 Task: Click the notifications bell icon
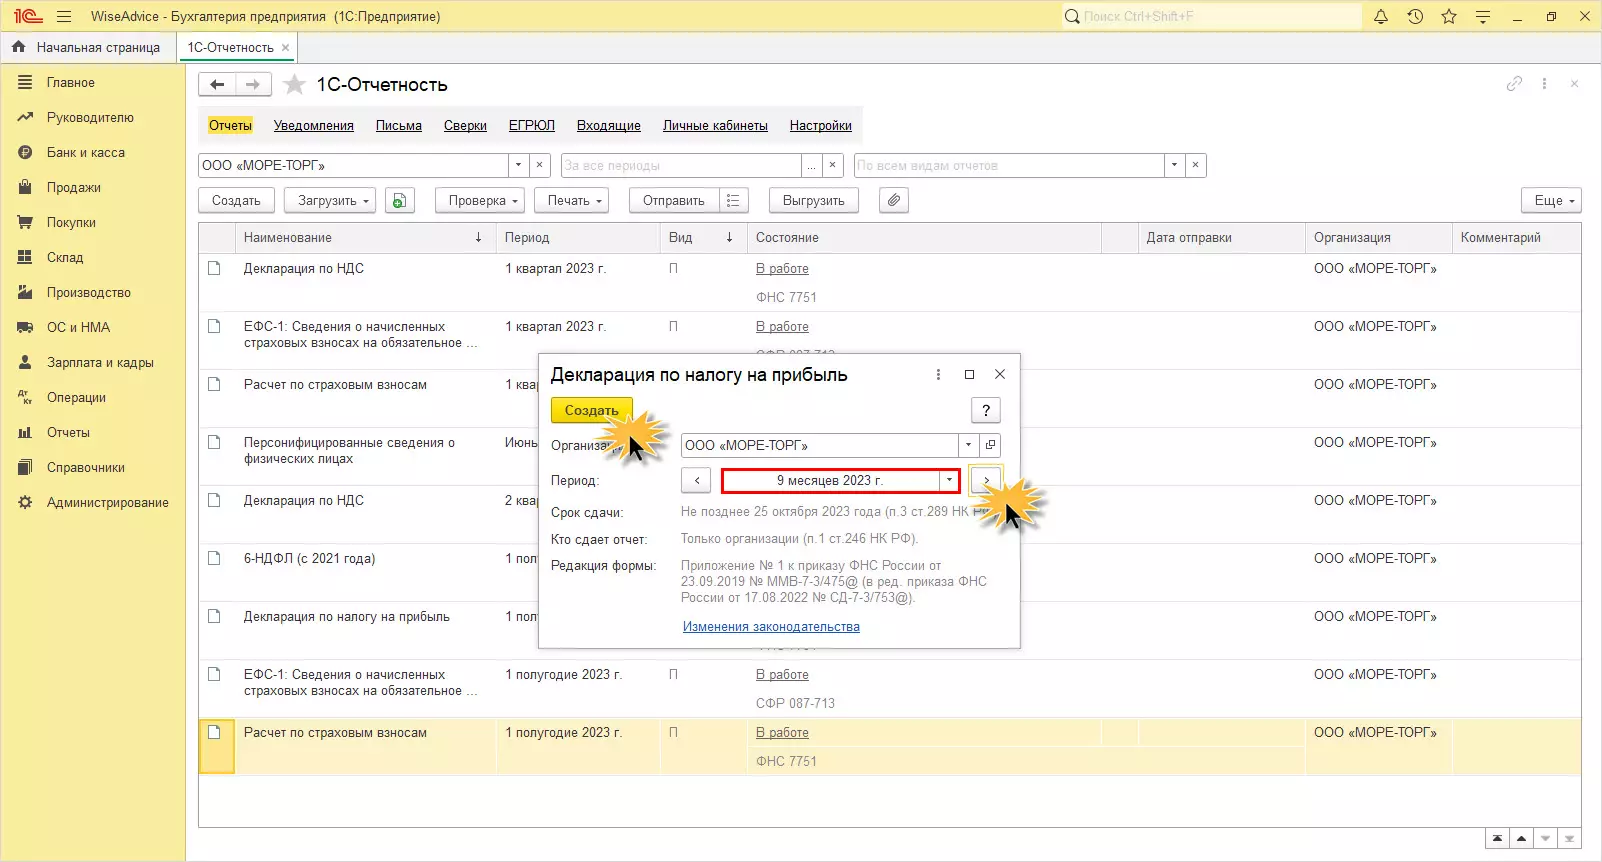coord(1381,16)
